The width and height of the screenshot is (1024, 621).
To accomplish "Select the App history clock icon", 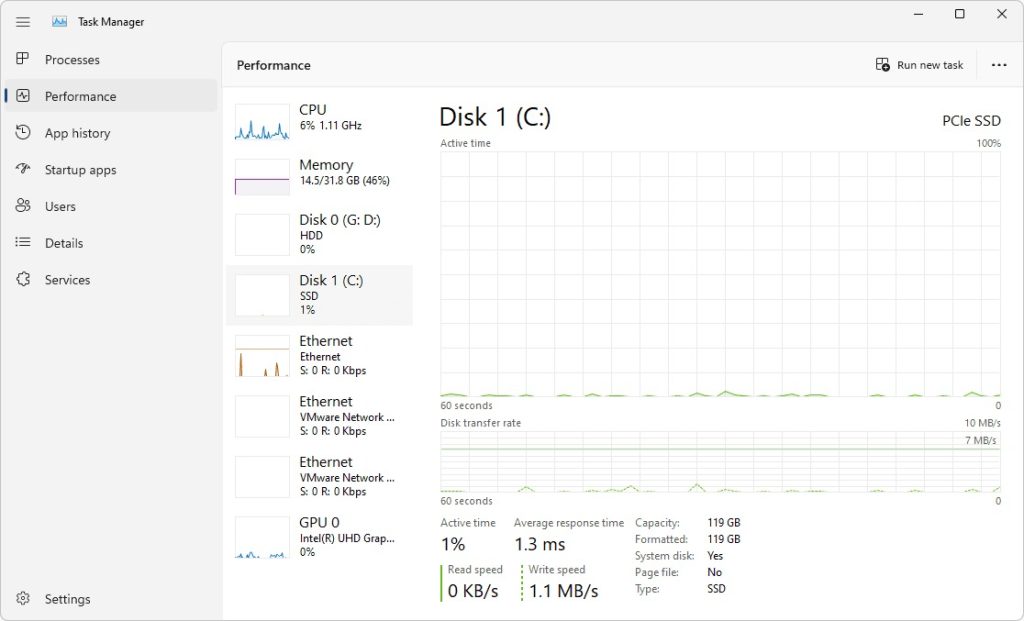I will (23, 133).
